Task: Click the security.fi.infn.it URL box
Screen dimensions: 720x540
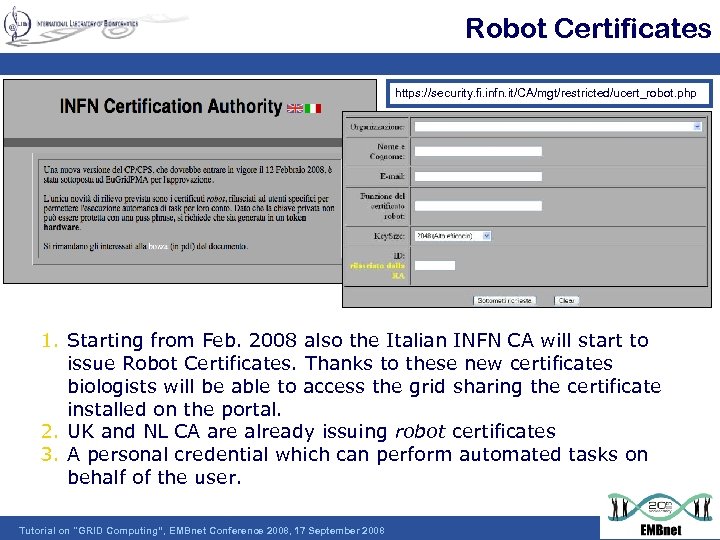Action: tap(549, 94)
